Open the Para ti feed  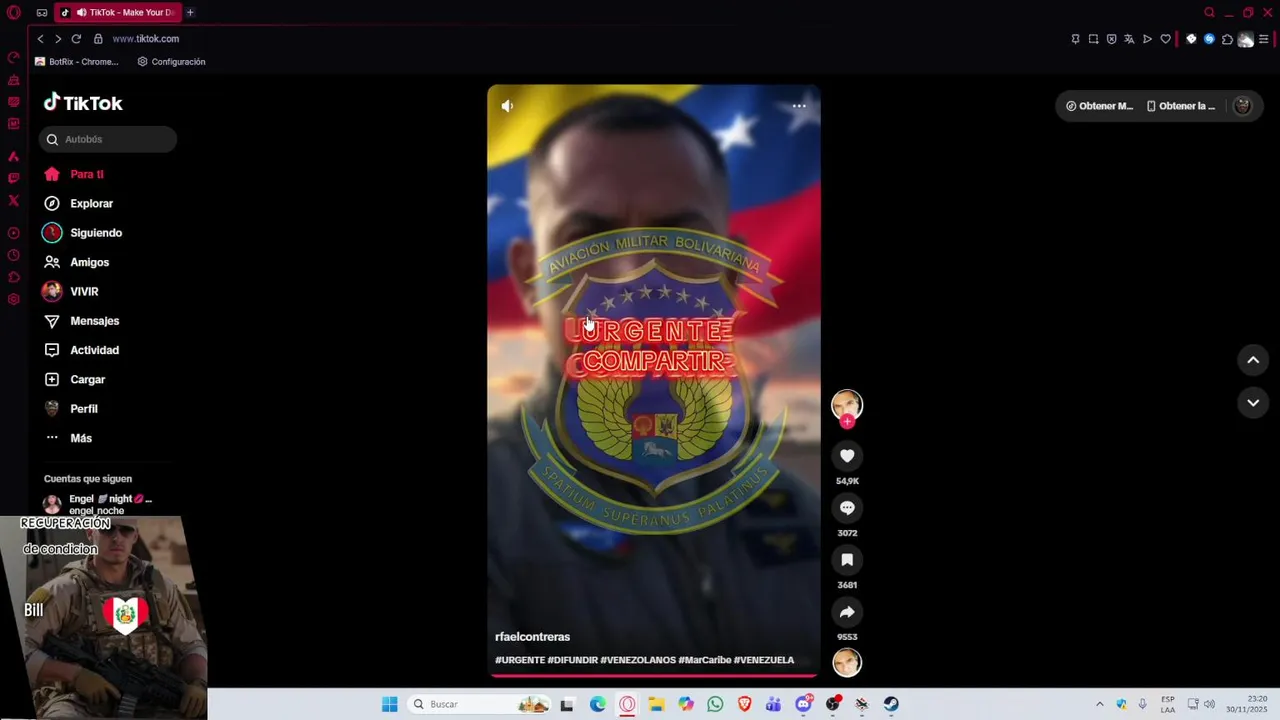coord(74,174)
